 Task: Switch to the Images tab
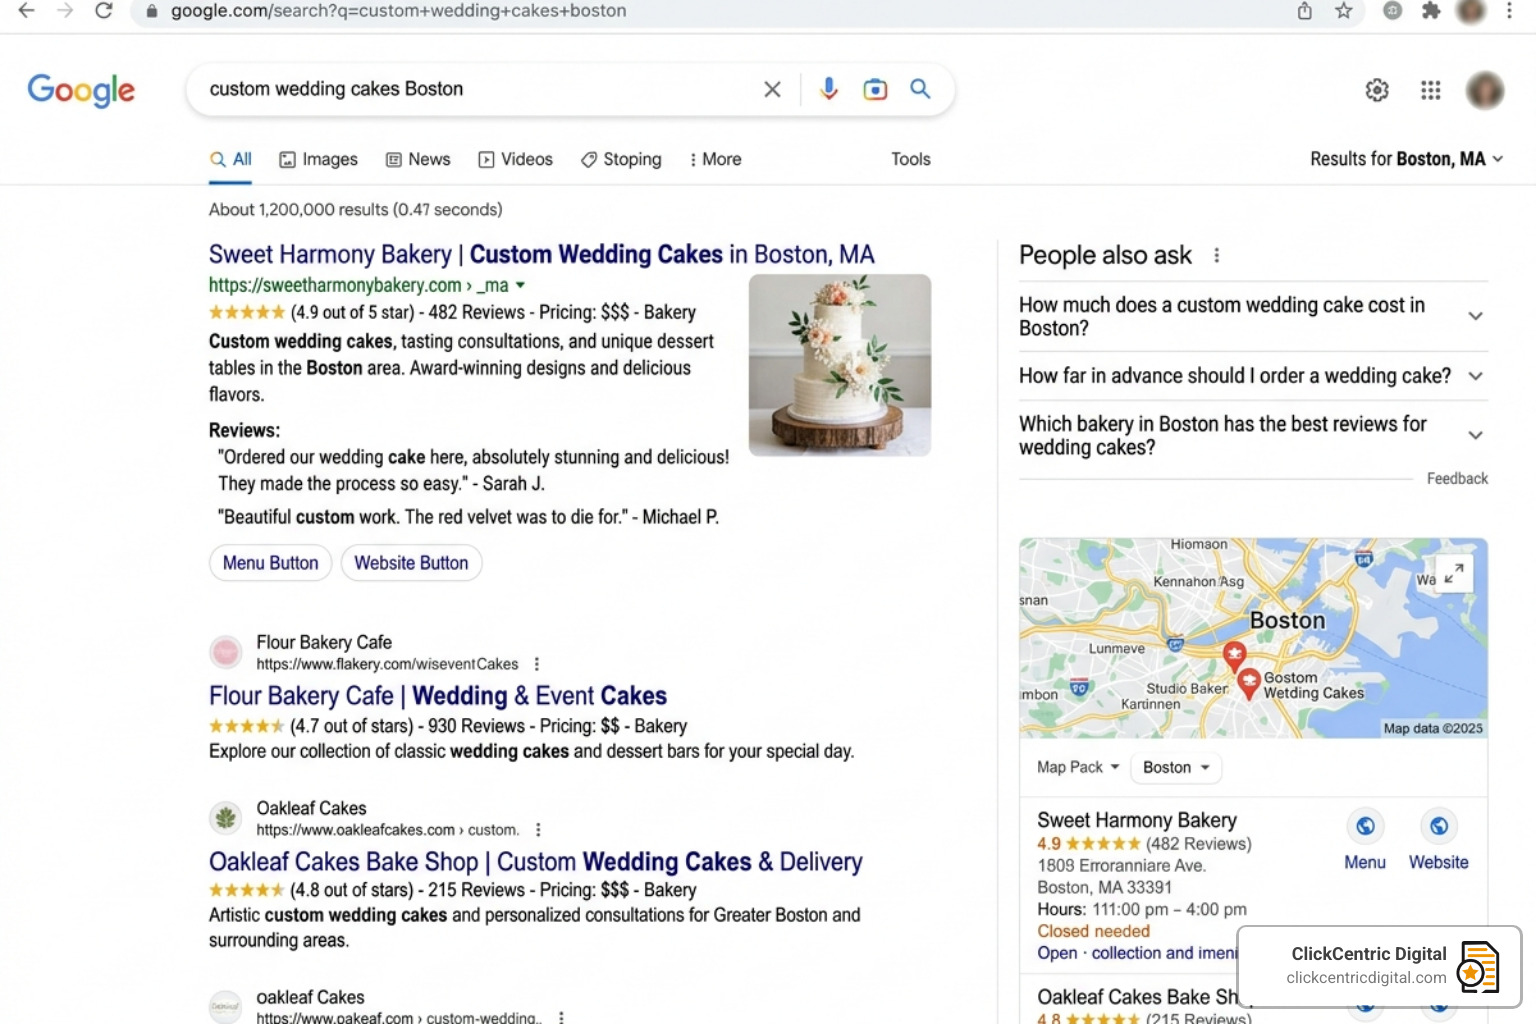pos(318,159)
